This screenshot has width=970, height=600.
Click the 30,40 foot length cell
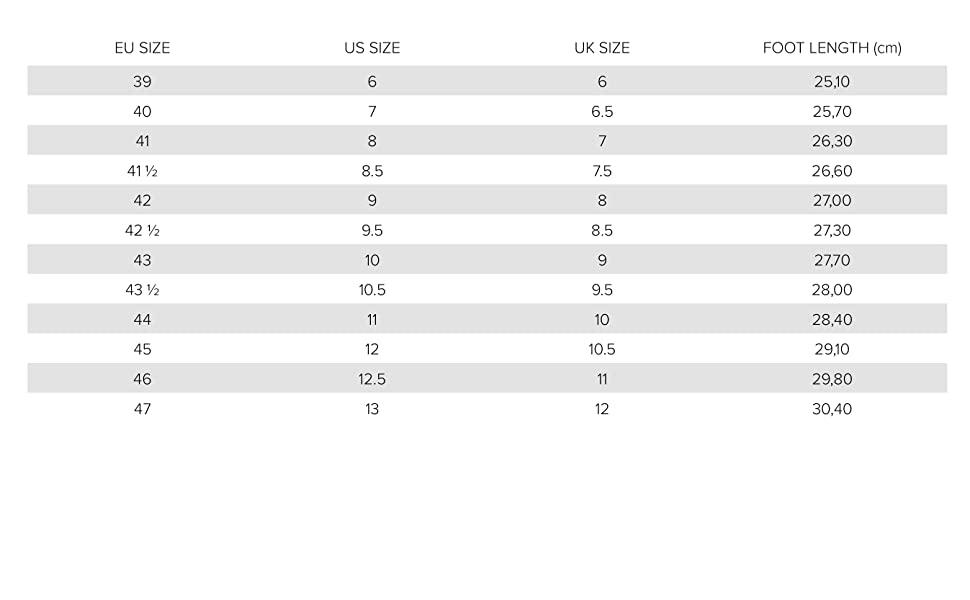coord(832,409)
